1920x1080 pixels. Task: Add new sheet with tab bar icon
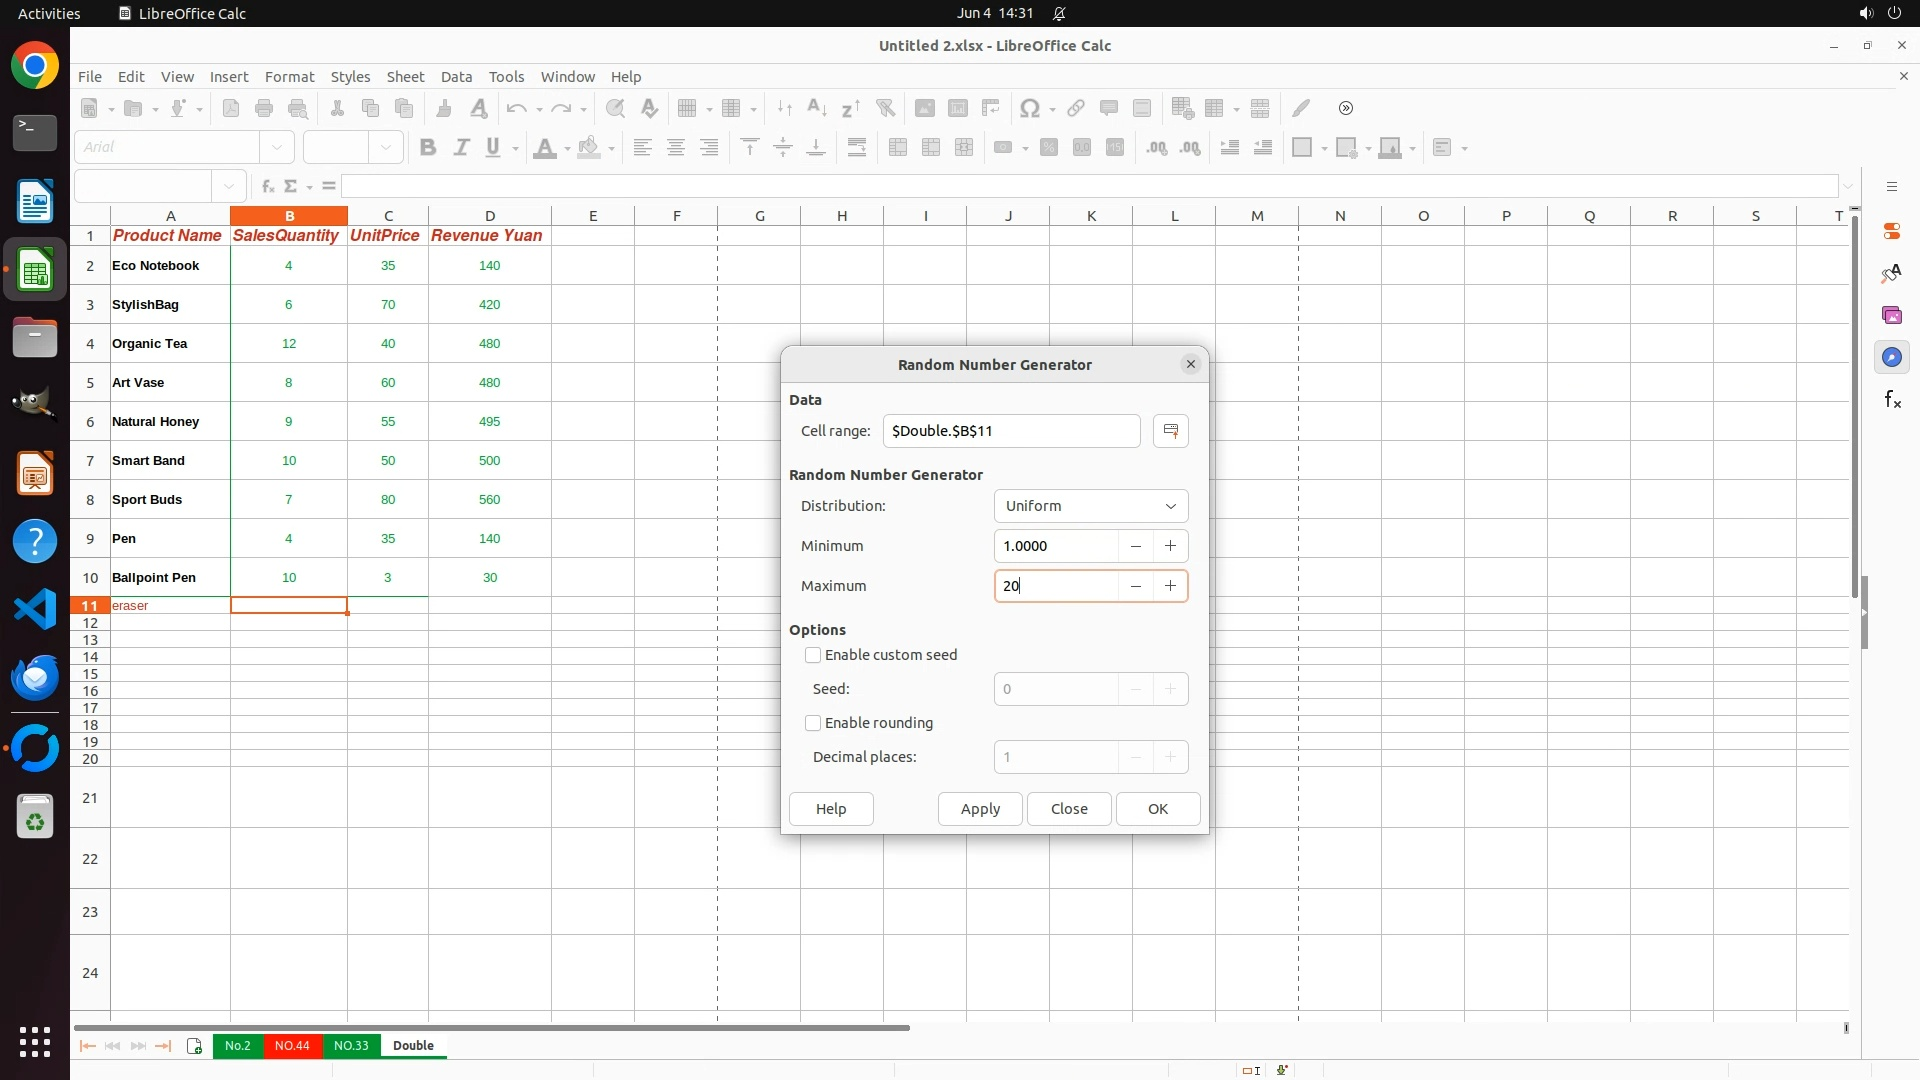point(194,1046)
